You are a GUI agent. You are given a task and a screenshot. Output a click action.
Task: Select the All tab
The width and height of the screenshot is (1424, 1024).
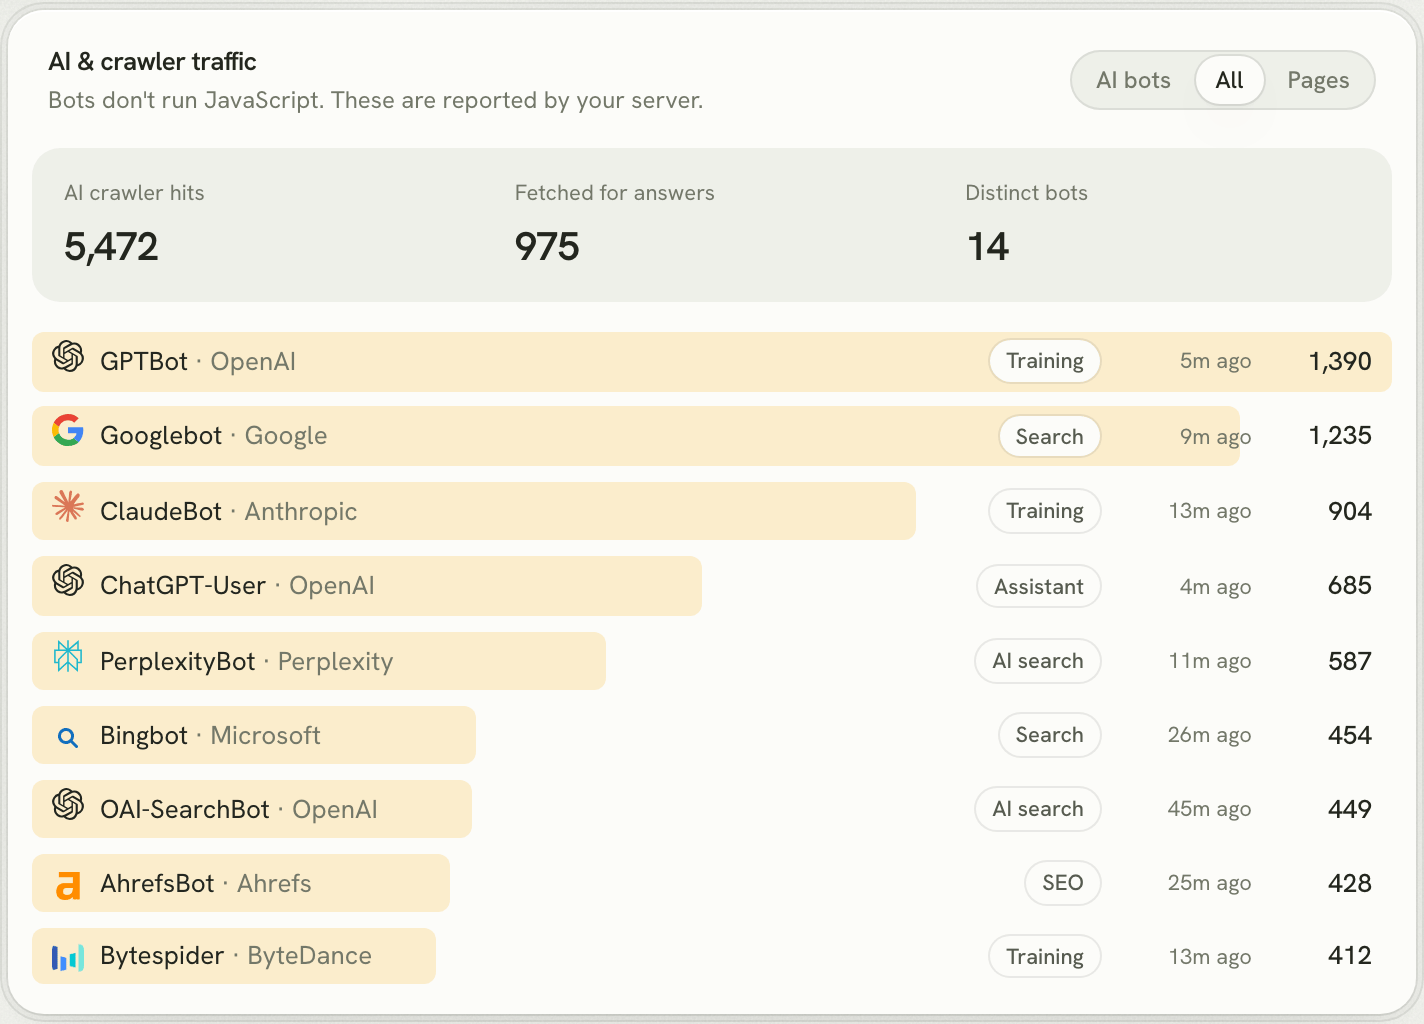(1229, 80)
